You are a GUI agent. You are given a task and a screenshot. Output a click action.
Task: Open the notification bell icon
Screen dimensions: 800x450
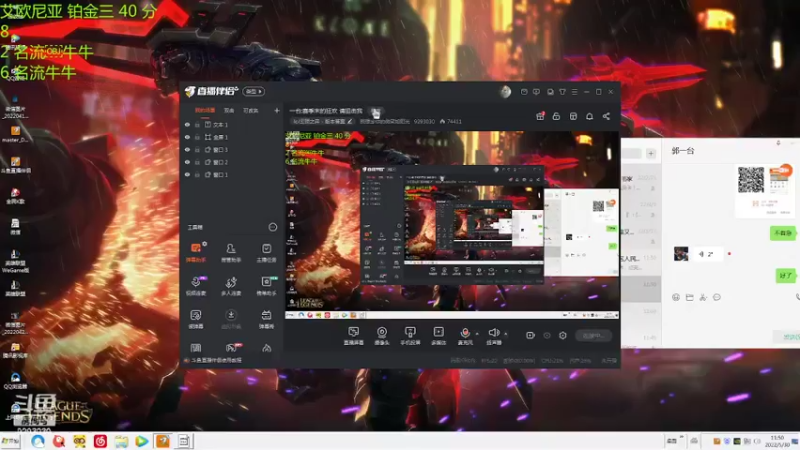(x=589, y=116)
